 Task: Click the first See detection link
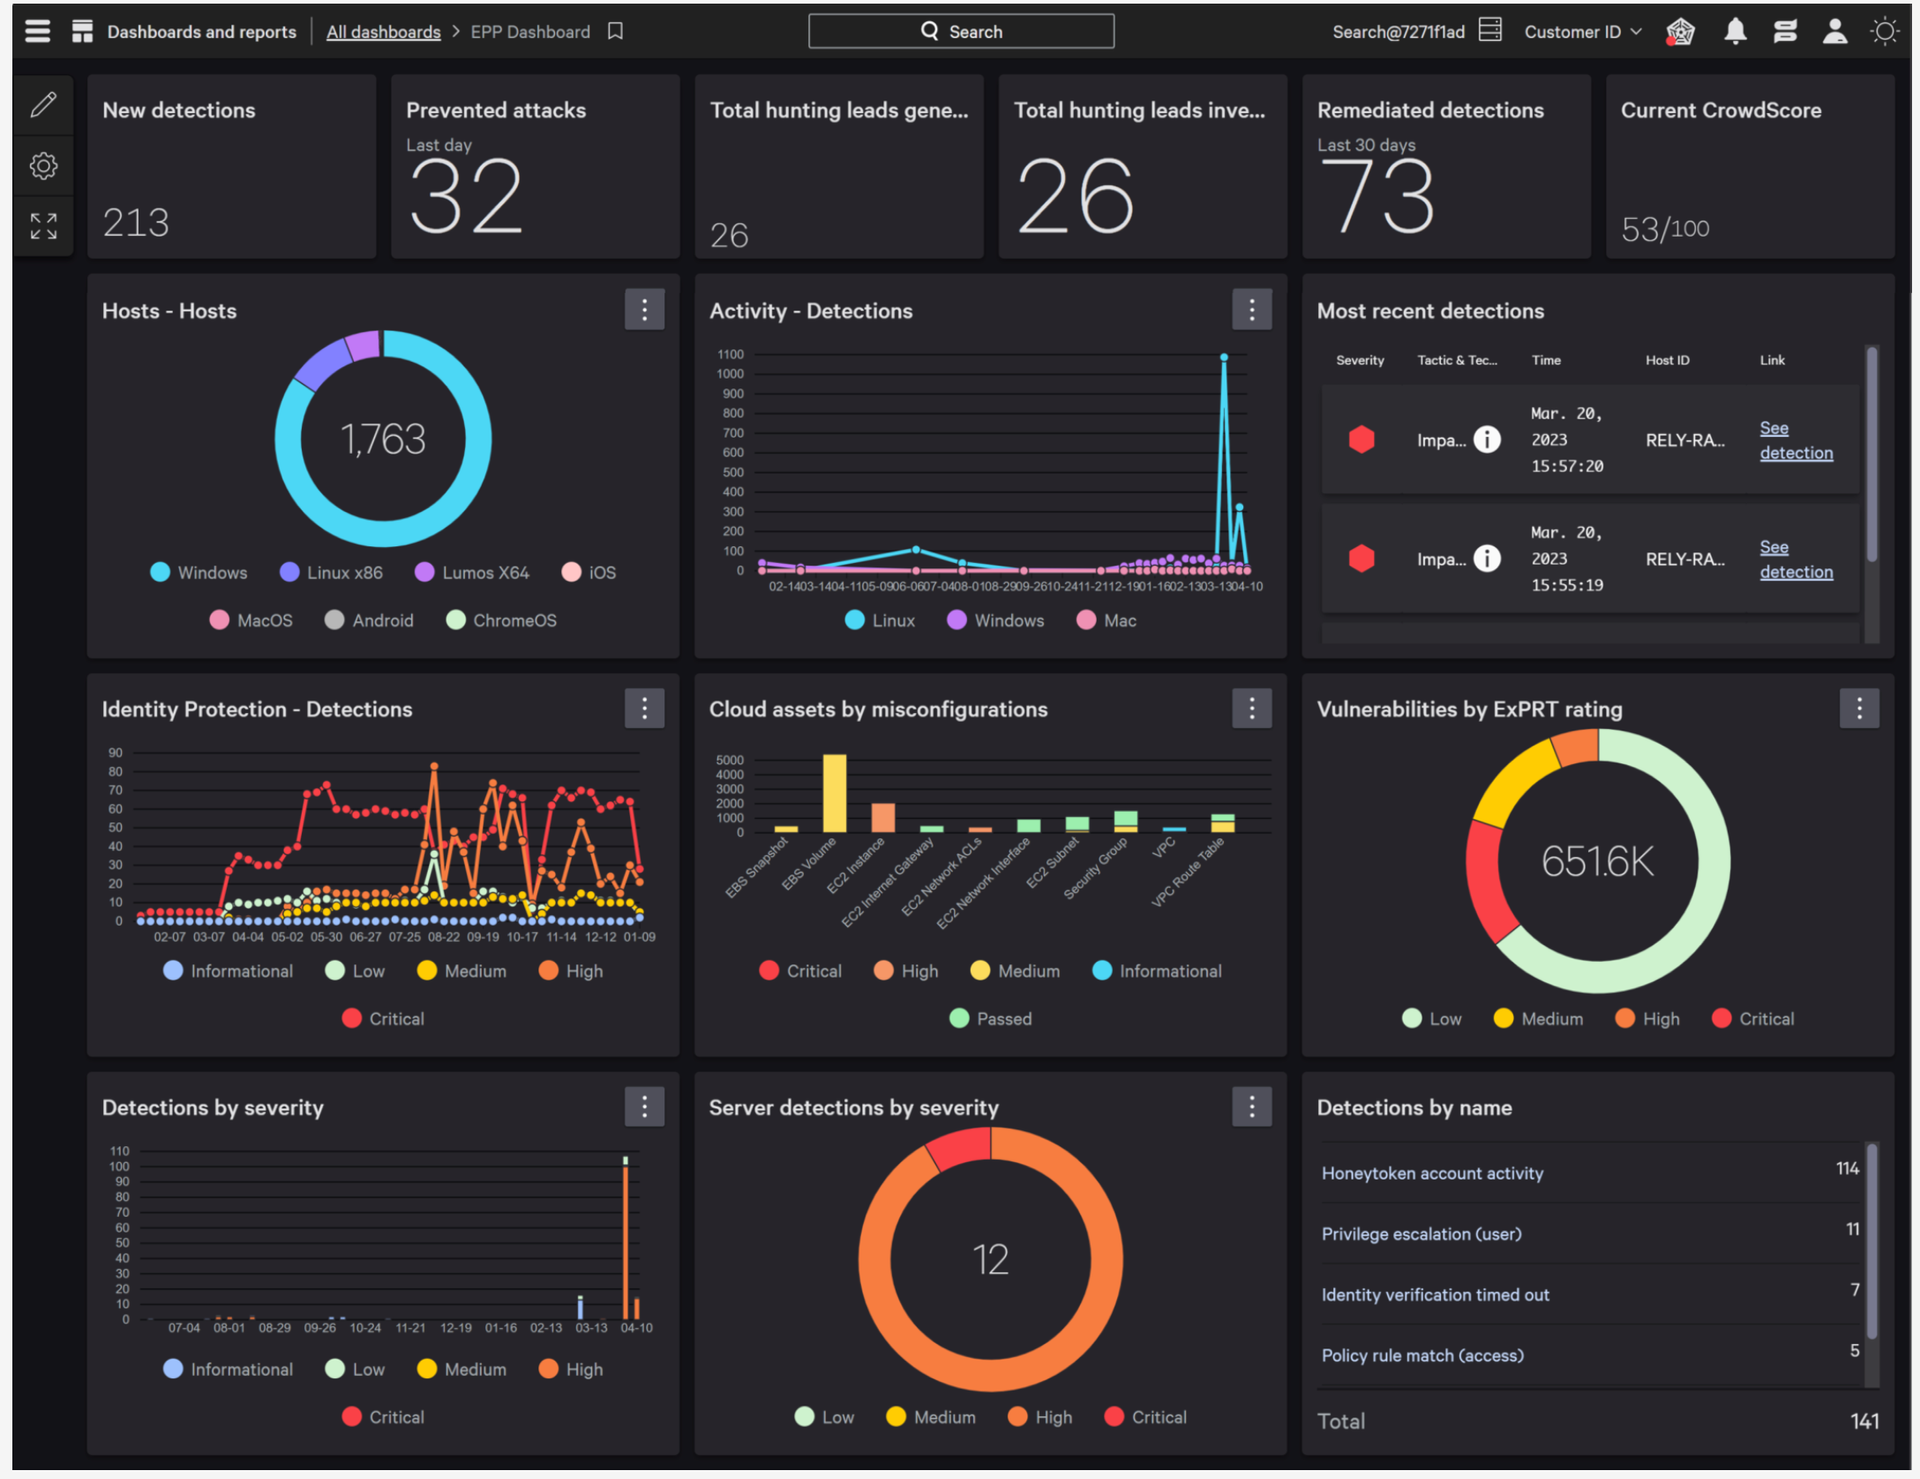(1795, 440)
